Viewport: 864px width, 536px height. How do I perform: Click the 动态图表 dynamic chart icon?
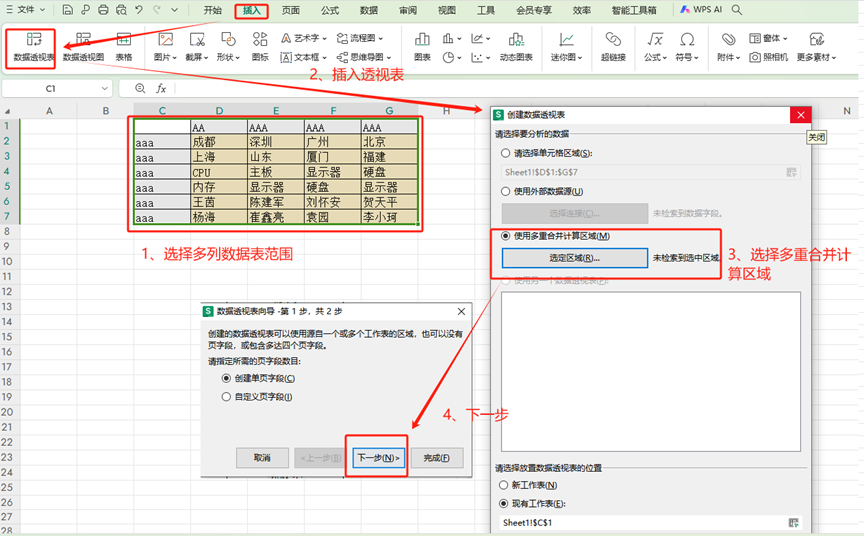(516, 40)
